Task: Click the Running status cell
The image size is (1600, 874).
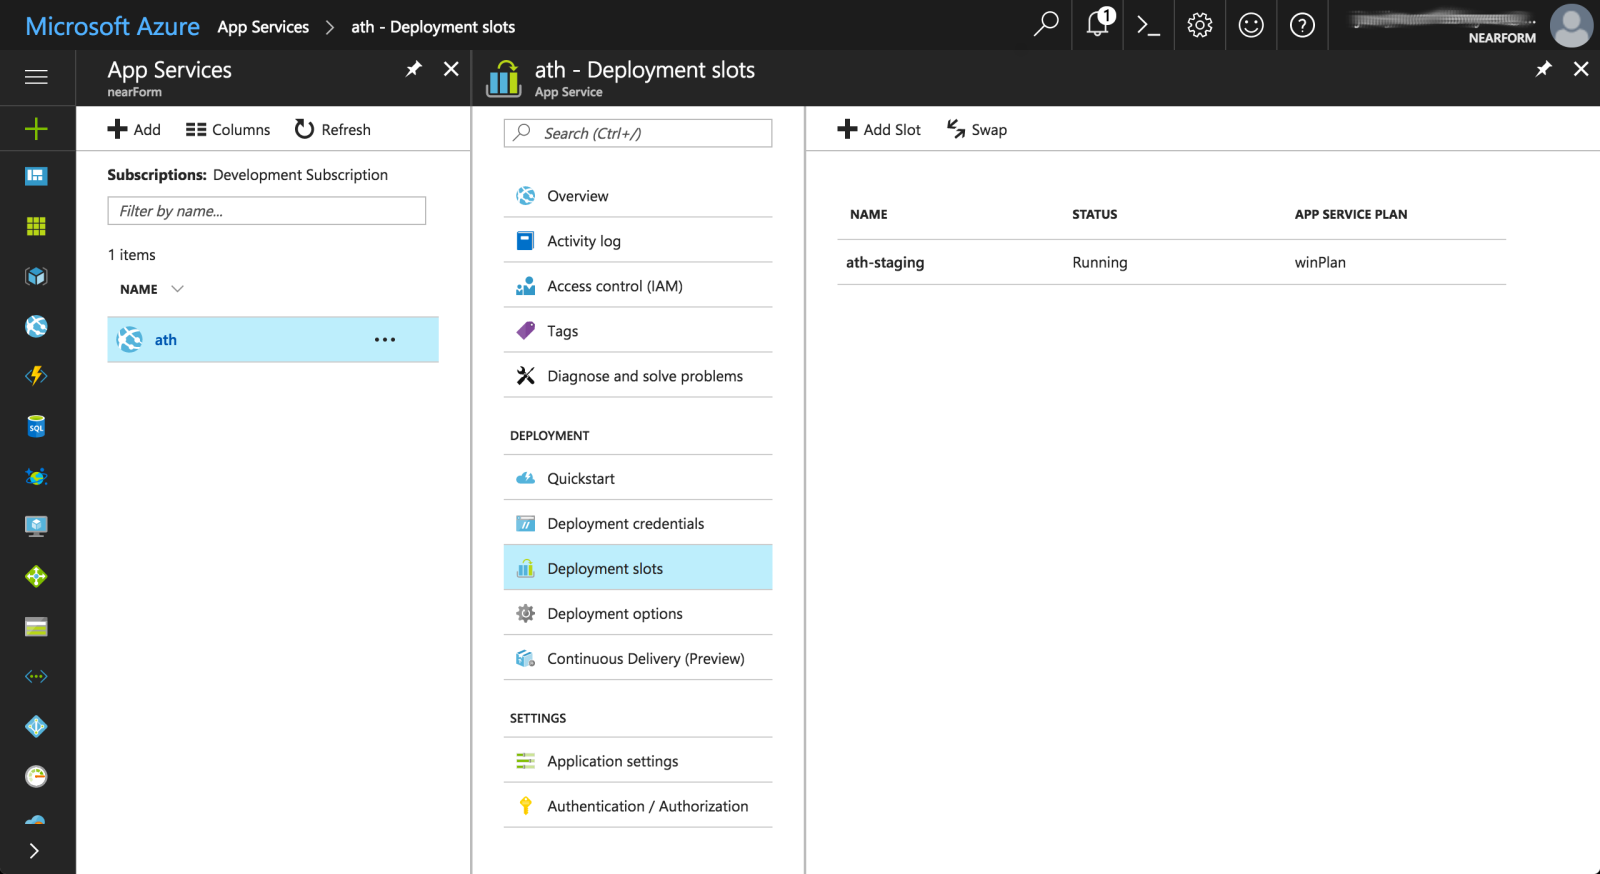Action: (1100, 262)
